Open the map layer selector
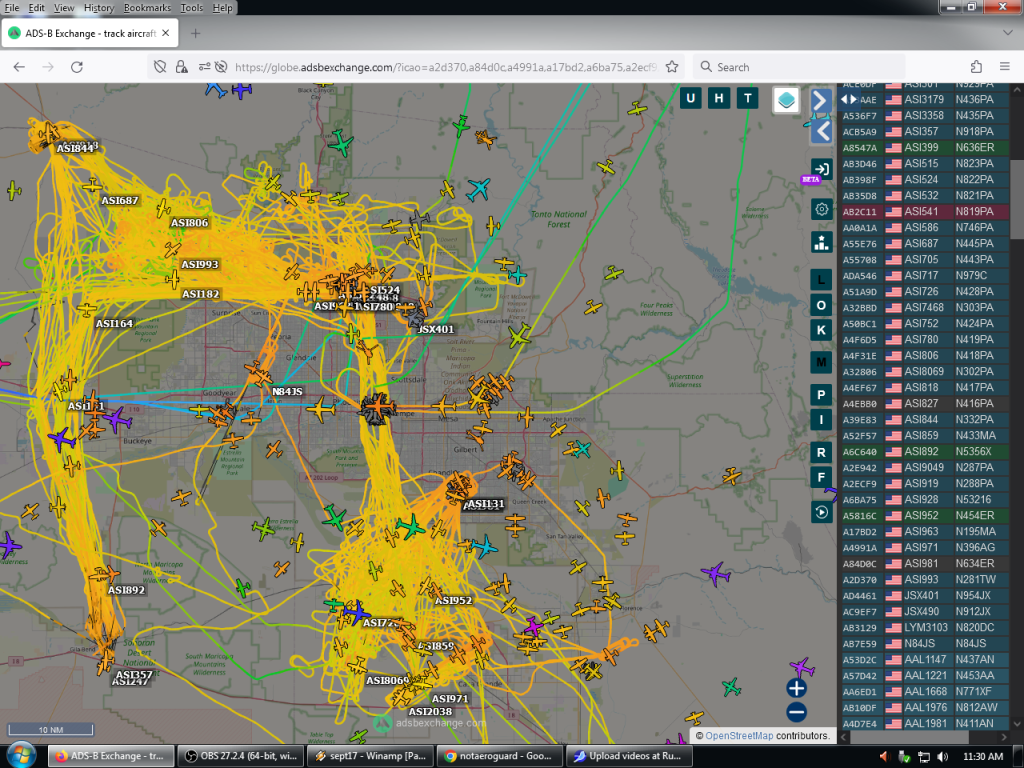Viewport: 1024px width, 768px height. click(786, 100)
